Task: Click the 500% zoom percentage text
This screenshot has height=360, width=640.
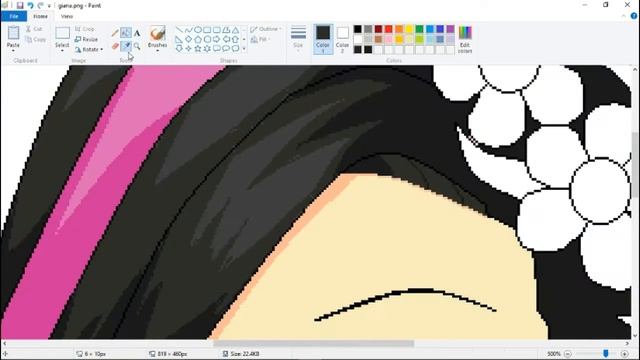Action: tap(553, 354)
